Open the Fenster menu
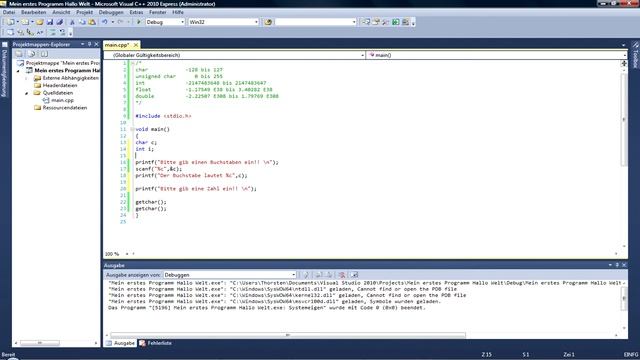Screen dimensions: 640x360 tap(158, 12)
